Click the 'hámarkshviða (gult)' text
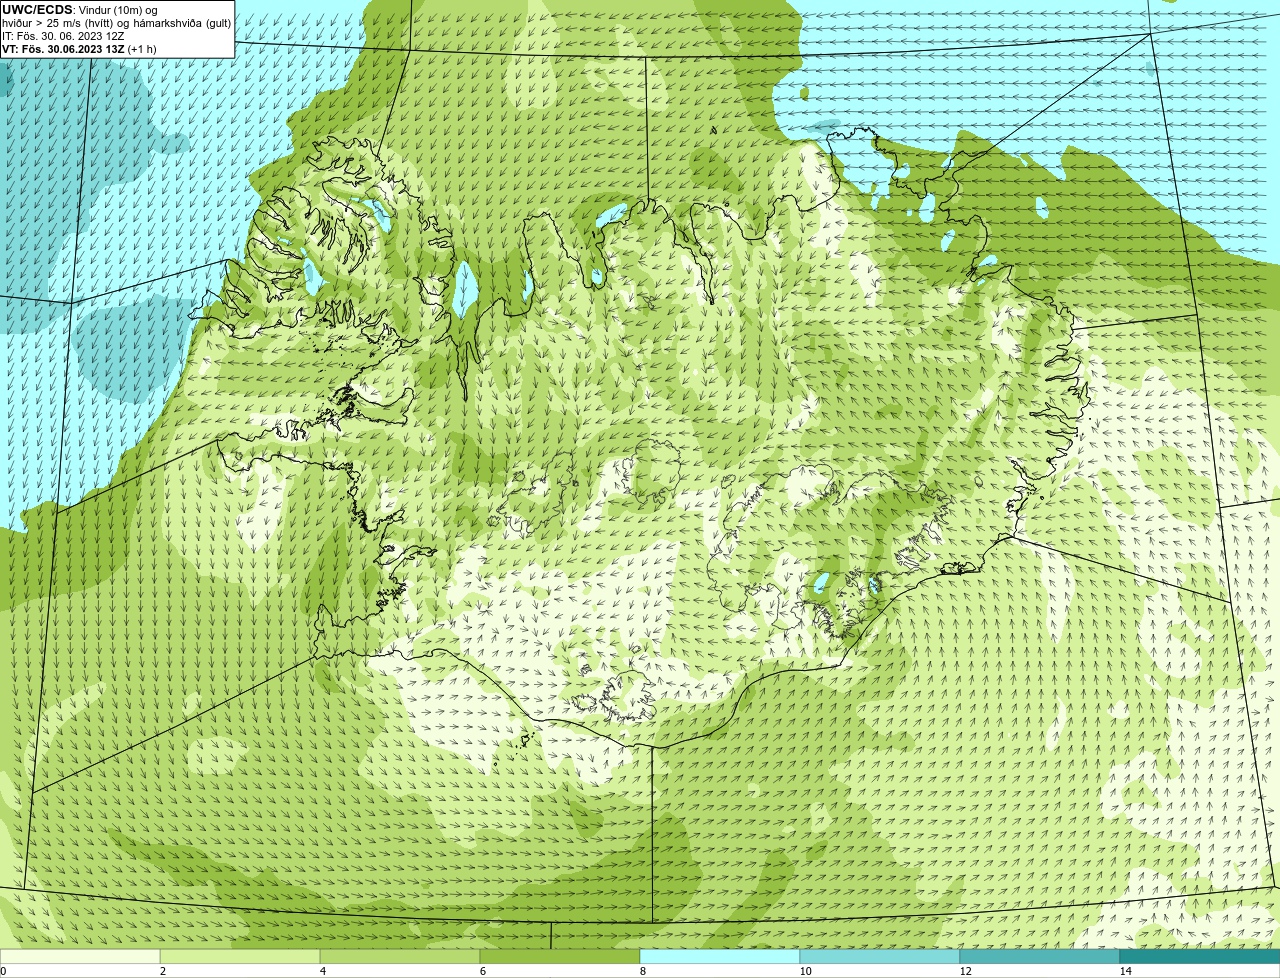The width and height of the screenshot is (1280, 978). (x=182, y=23)
